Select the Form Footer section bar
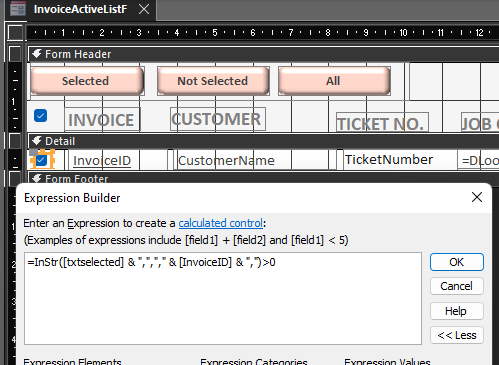This screenshot has height=365, width=499. 263,178
